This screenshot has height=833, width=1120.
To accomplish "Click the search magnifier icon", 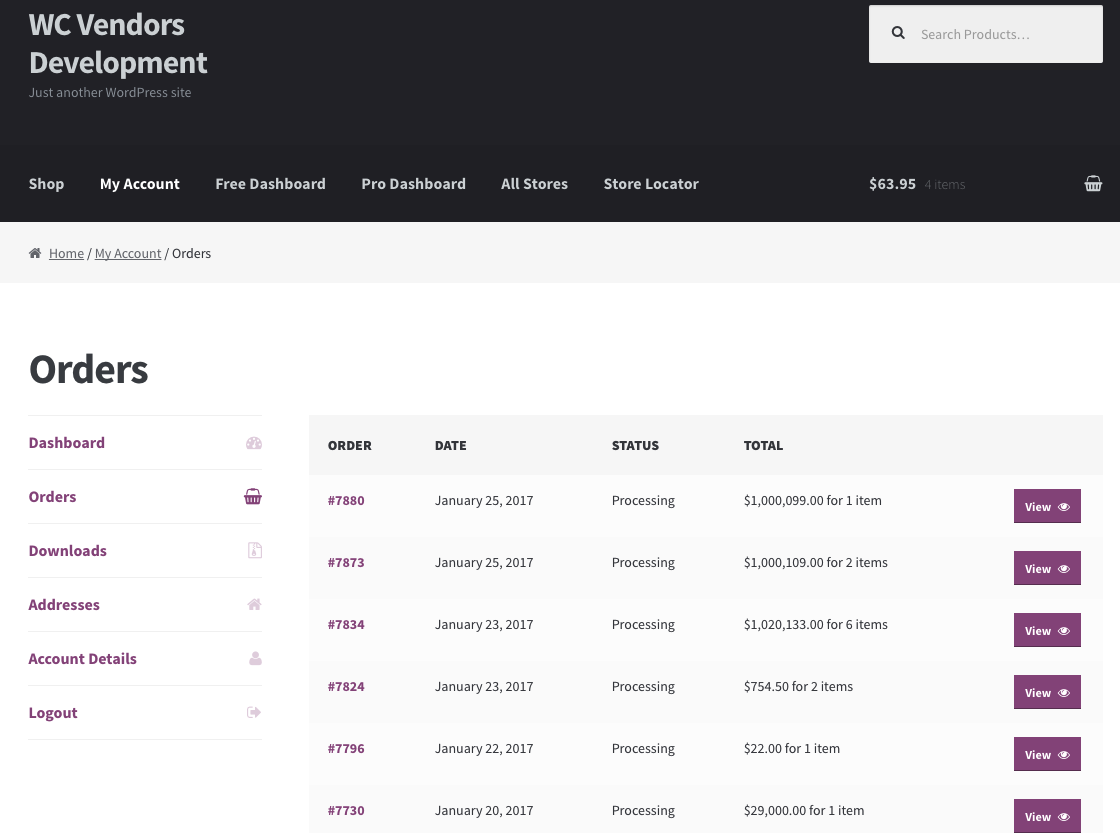I will [x=898, y=33].
